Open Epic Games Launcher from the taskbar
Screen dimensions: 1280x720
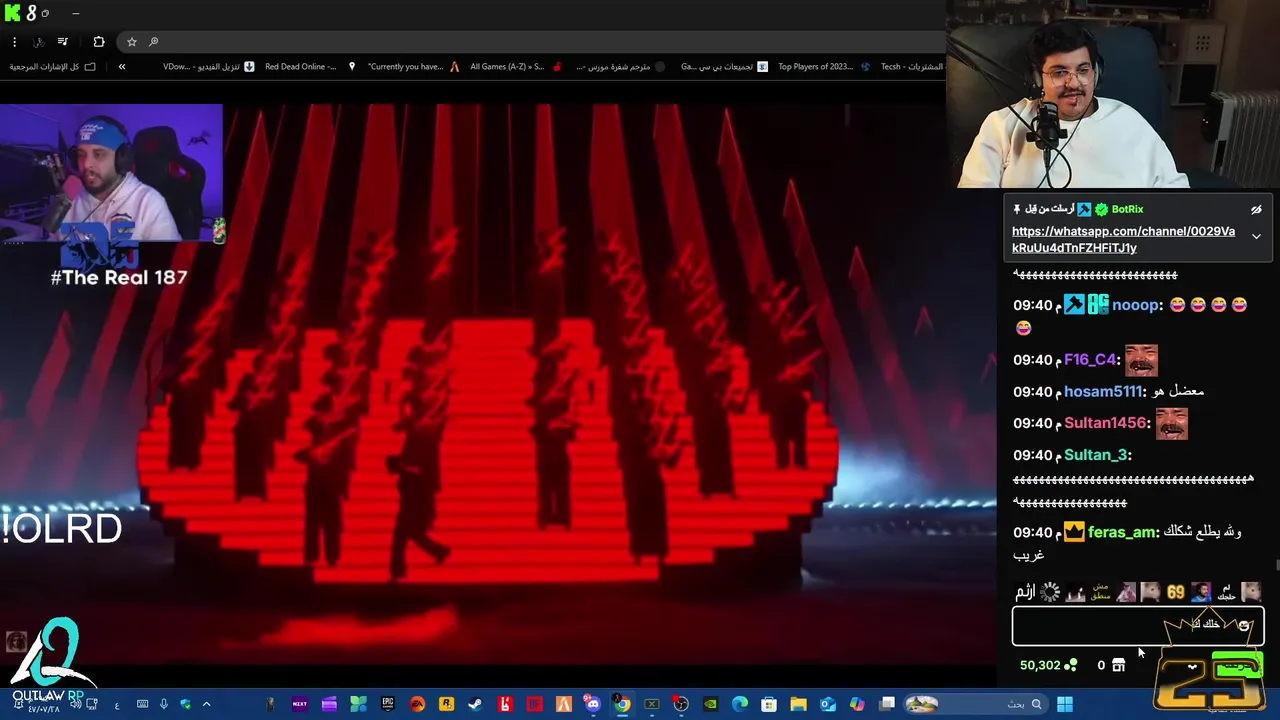(x=388, y=705)
